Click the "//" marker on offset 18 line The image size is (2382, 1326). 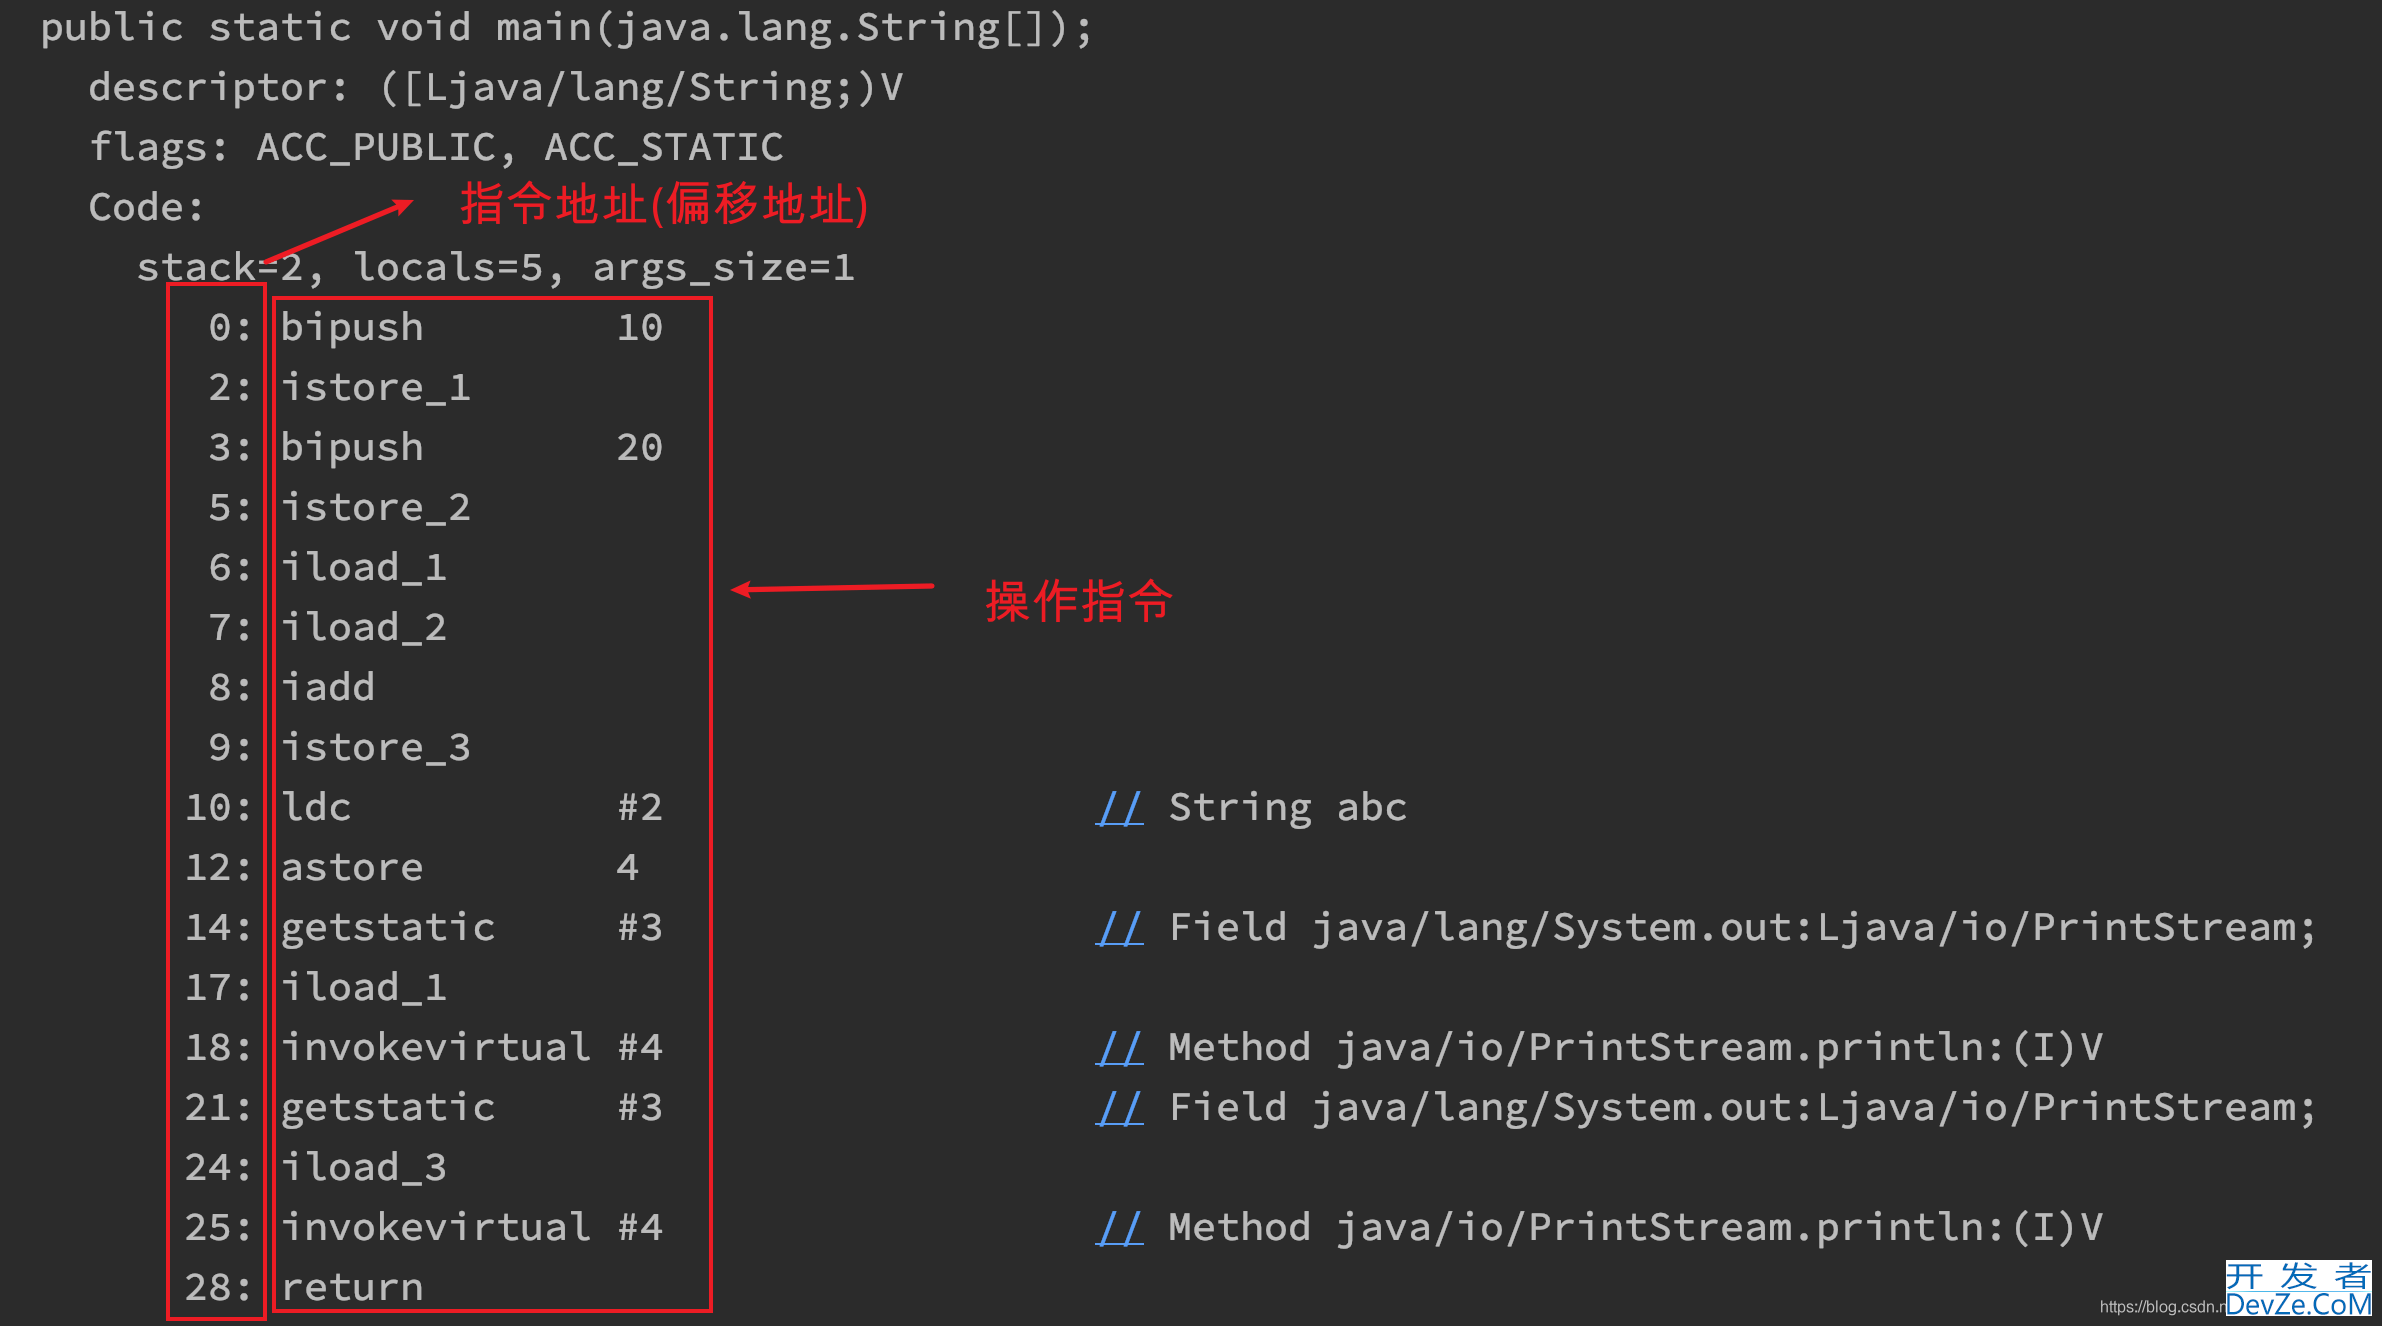(1119, 1048)
